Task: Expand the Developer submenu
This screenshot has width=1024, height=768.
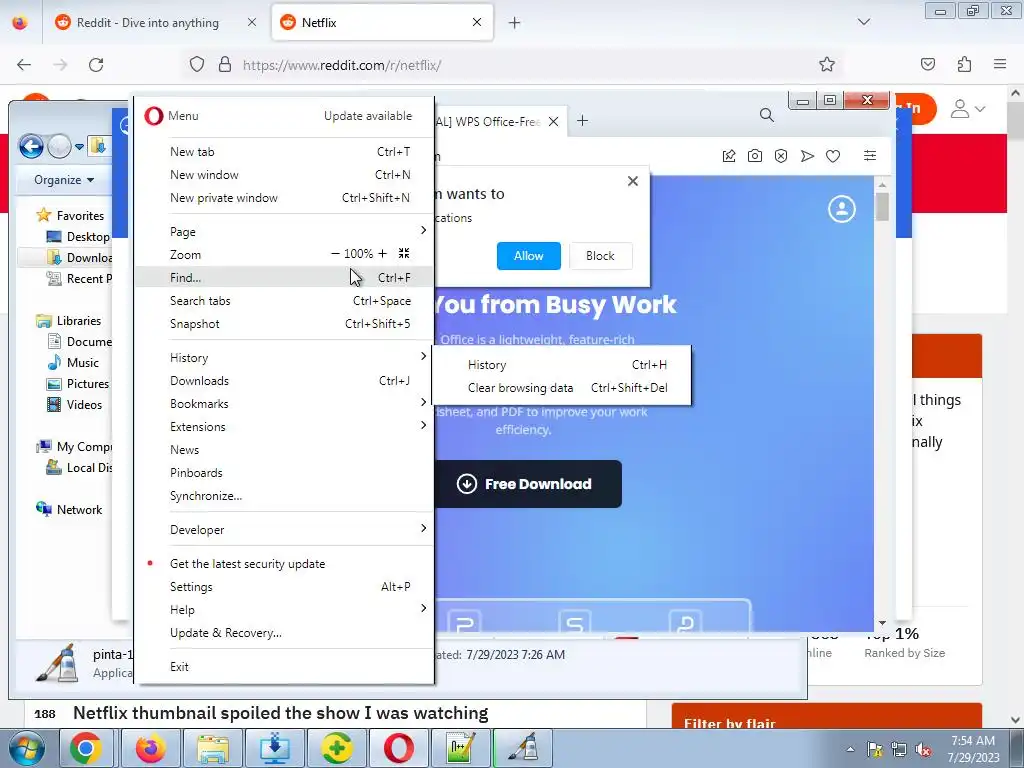Action: 283,530
